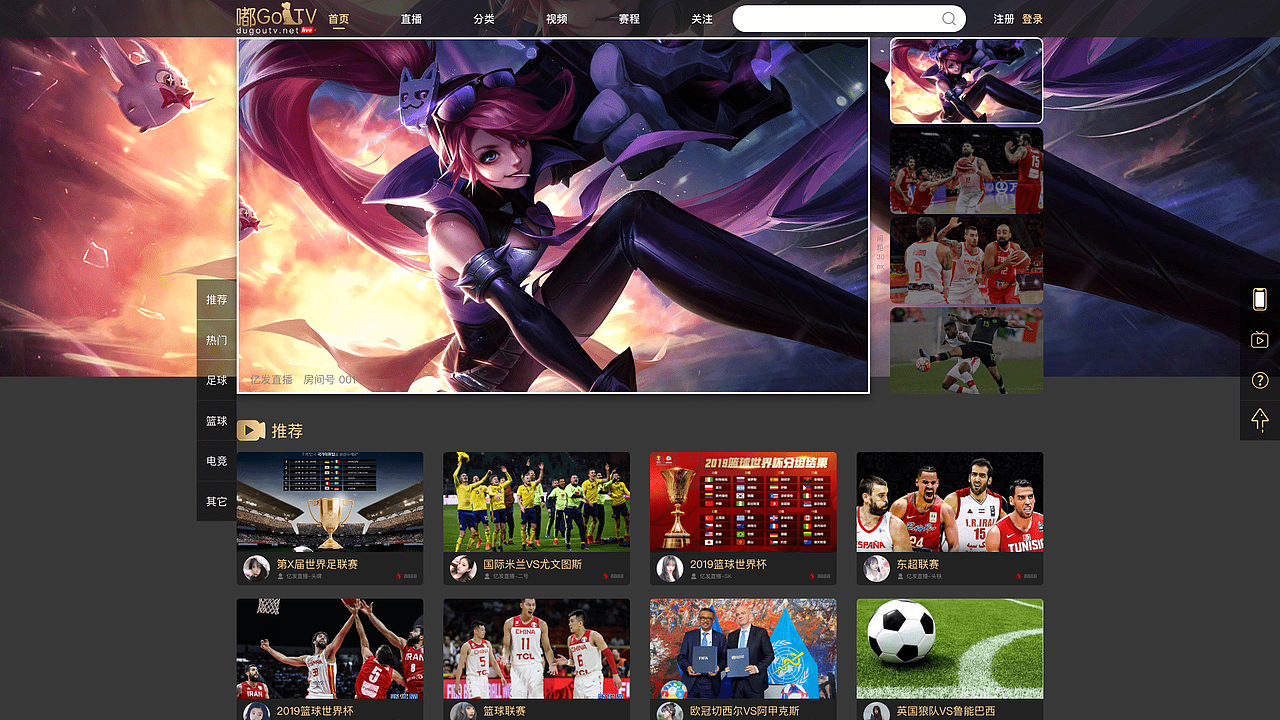Open the yellow team thumbnail for 国际米兰VS尤文图斯

tap(537, 501)
